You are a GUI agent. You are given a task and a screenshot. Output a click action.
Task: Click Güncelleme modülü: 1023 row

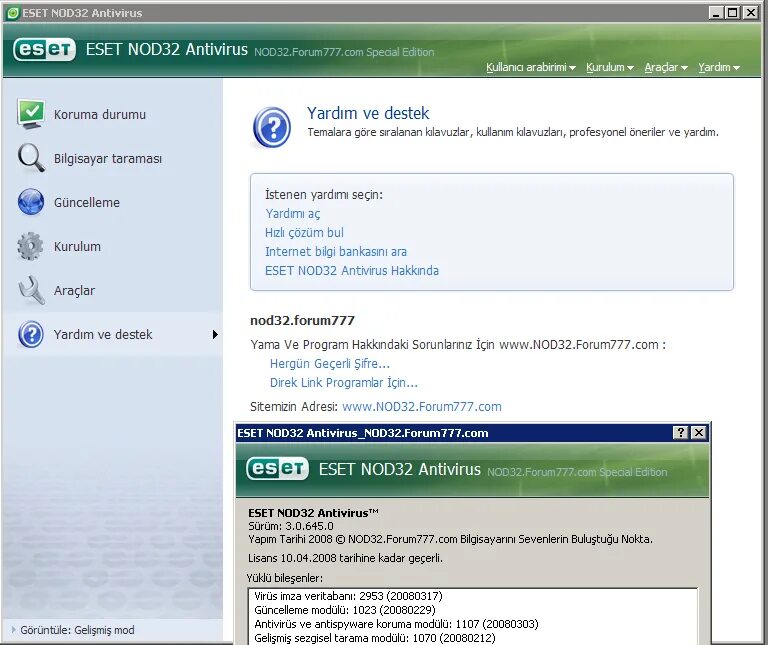coord(345,610)
